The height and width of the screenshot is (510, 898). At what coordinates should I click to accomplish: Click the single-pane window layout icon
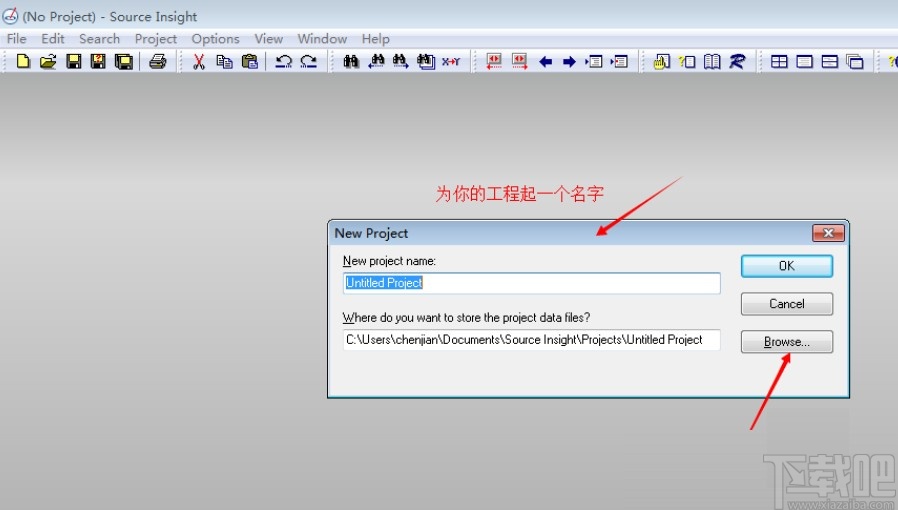point(804,61)
